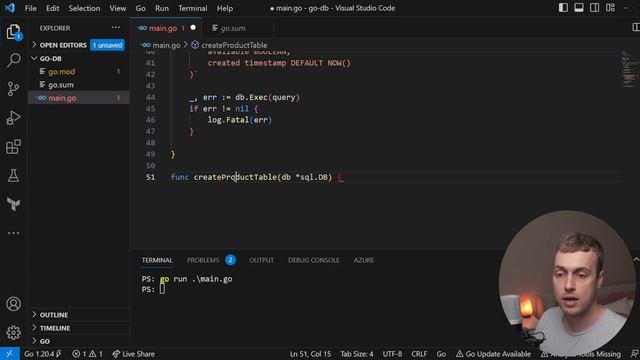The image size is (640, 360).
Task: Expand the Open Editors section
Action: pos(63,45)
